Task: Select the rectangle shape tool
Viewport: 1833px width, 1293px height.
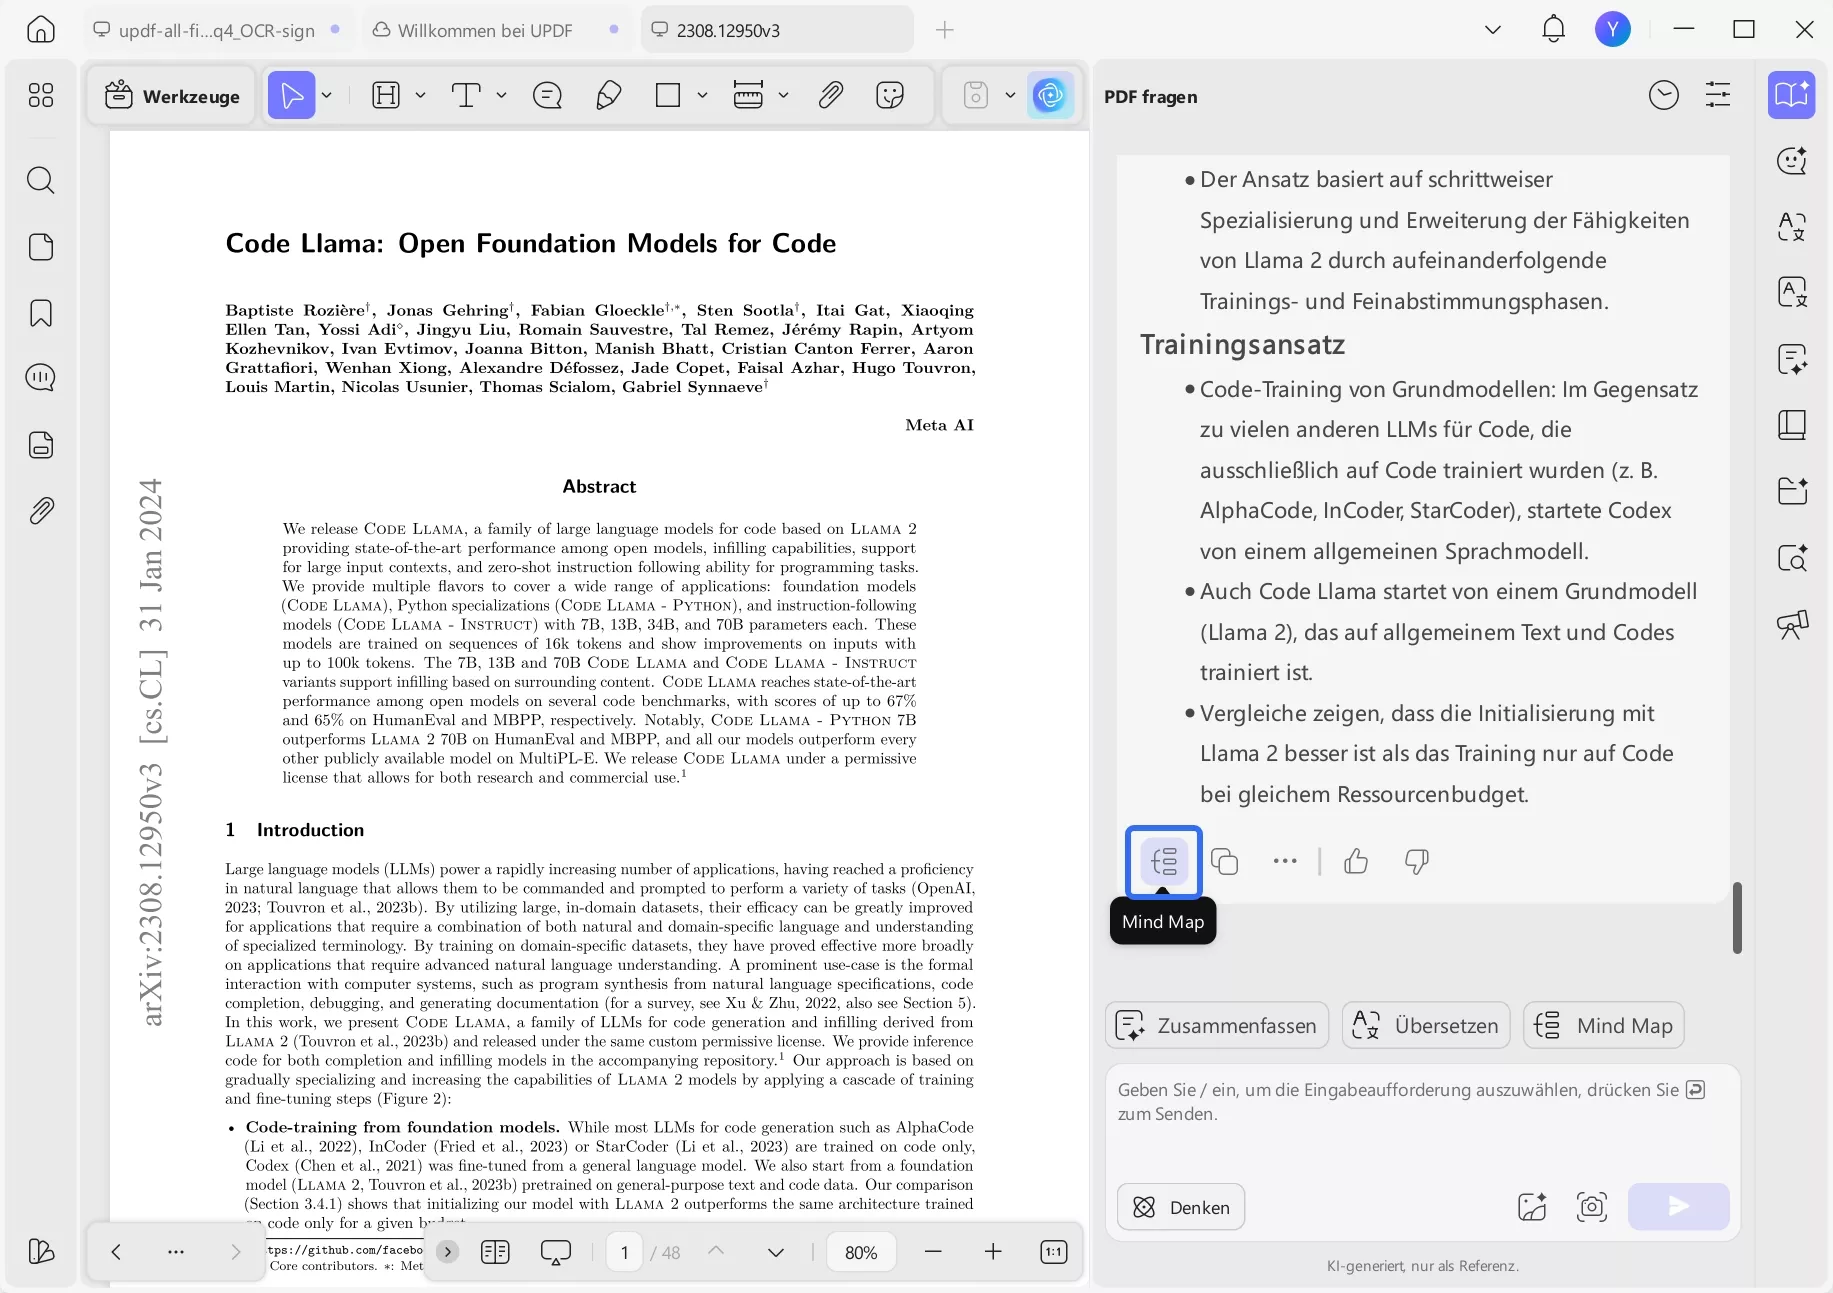Action: coord(668,96)
